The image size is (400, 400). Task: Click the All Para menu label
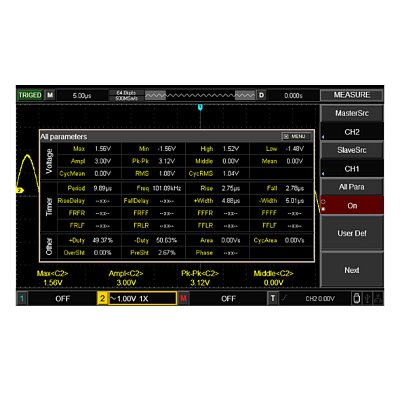pos(352,187)
